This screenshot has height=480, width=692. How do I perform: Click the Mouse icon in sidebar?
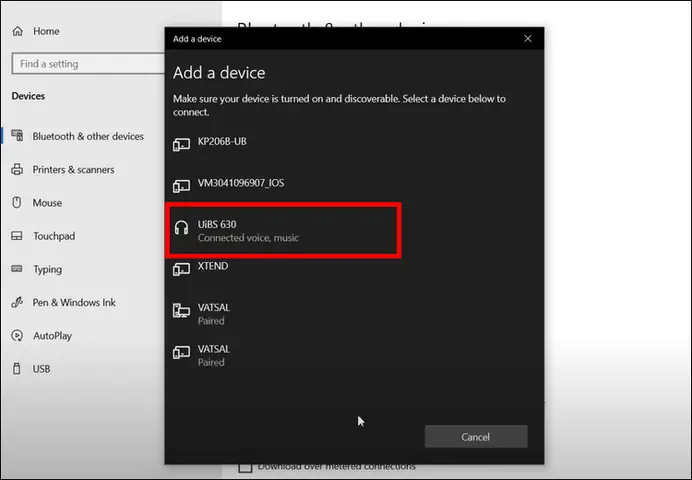17,202
